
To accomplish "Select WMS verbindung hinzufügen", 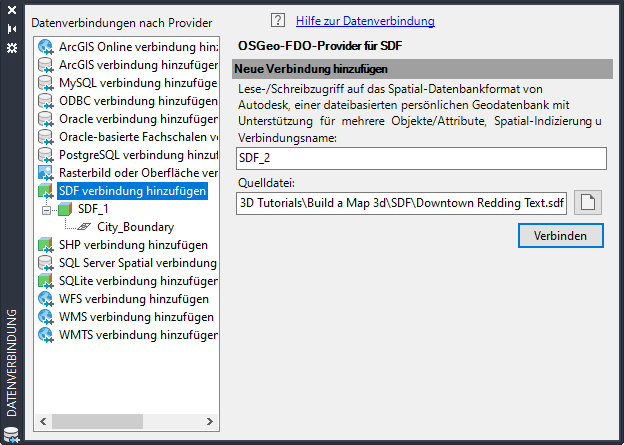I will pyautogui.click(x=136, y=317).
